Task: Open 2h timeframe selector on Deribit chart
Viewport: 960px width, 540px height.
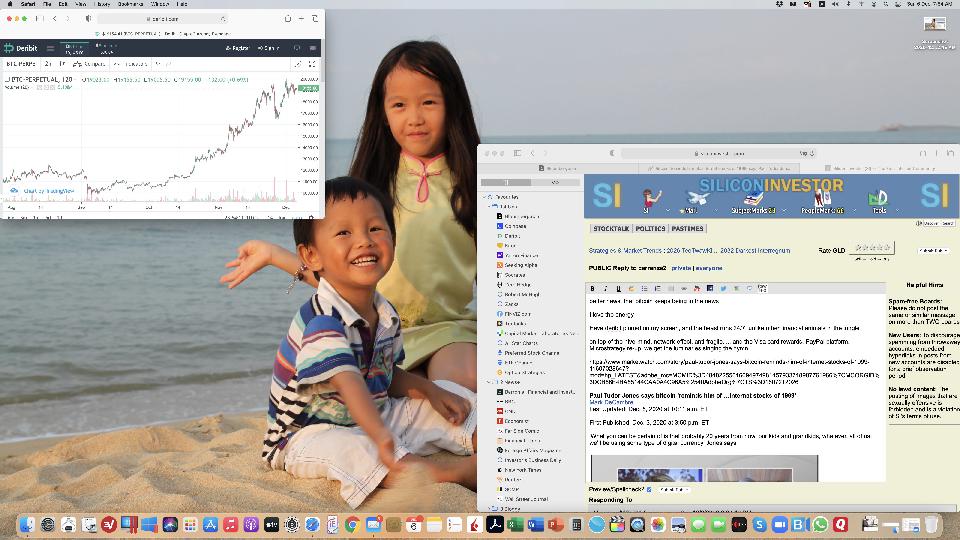Action: 48,64
